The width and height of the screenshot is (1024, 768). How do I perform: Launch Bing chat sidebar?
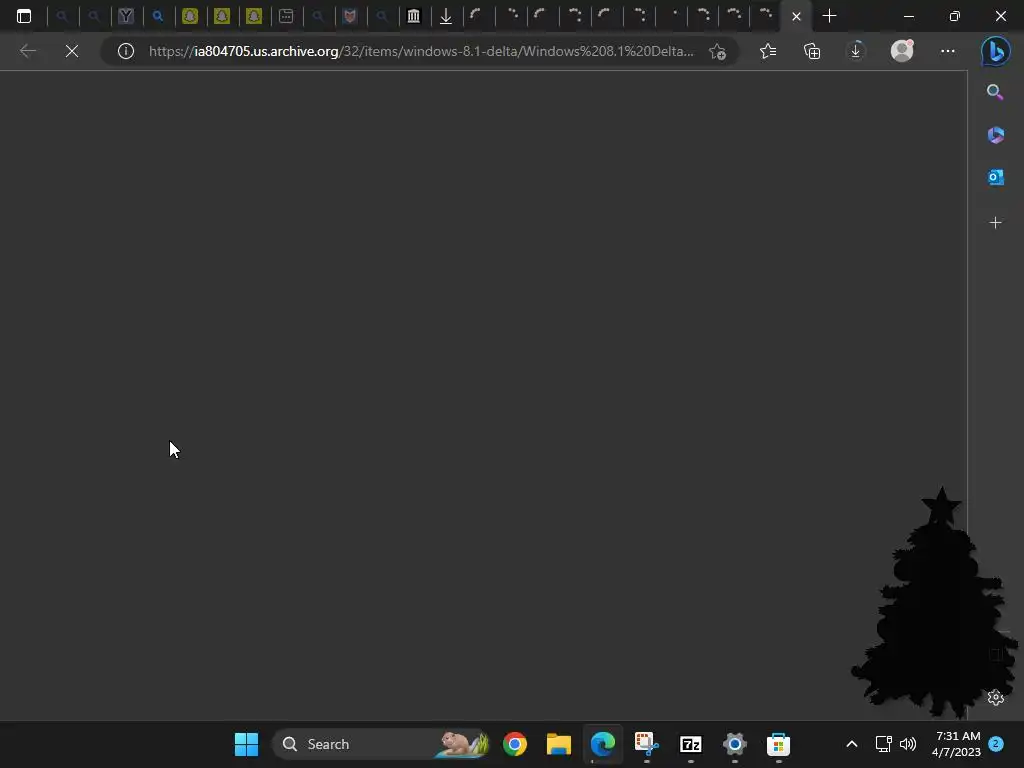[x=996, y=52]
